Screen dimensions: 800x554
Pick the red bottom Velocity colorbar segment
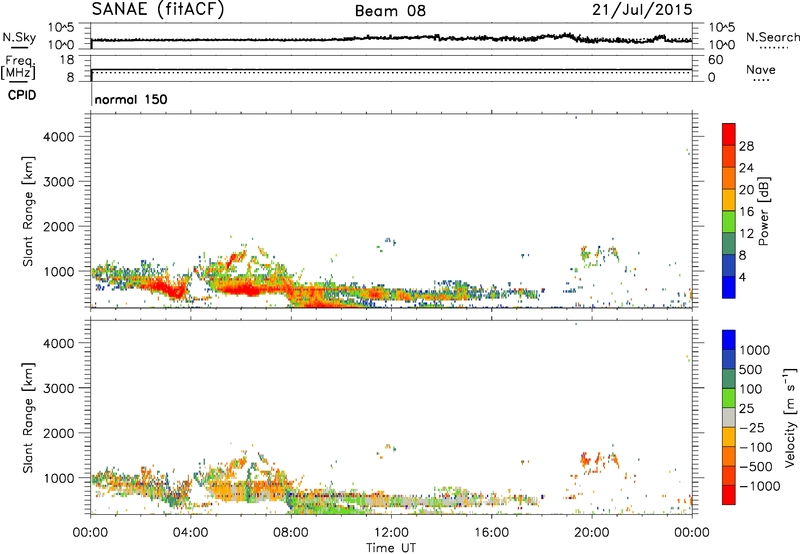click(729, 495)
